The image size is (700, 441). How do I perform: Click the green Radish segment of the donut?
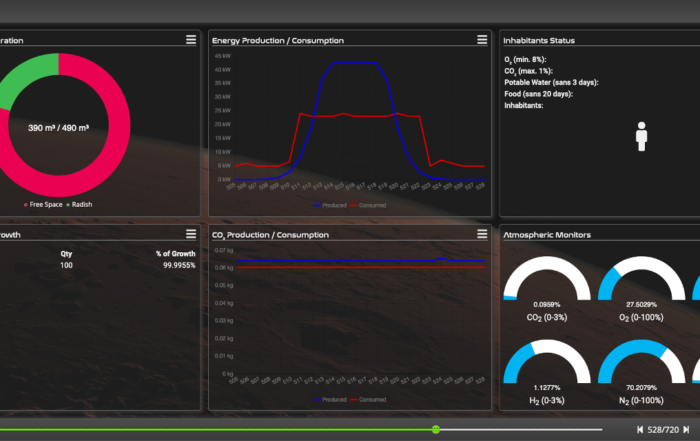[x=22, y=82]
